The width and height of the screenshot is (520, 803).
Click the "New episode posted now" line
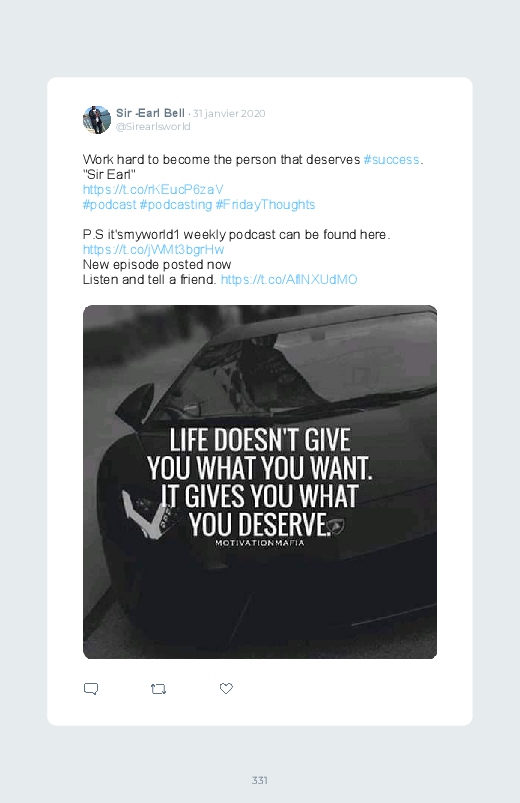[157, 265]
